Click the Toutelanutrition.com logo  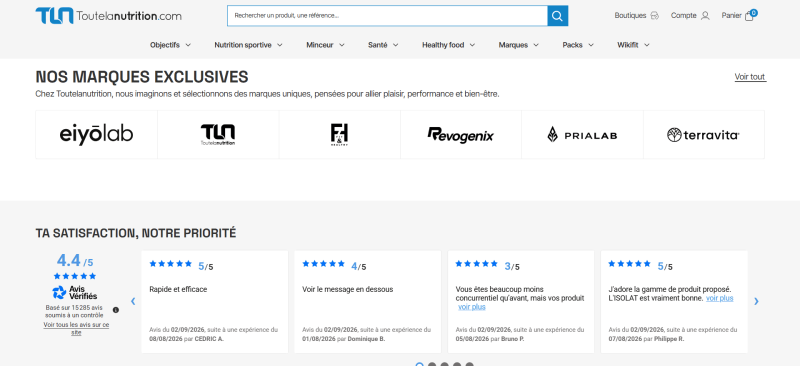tap(108, 15)
